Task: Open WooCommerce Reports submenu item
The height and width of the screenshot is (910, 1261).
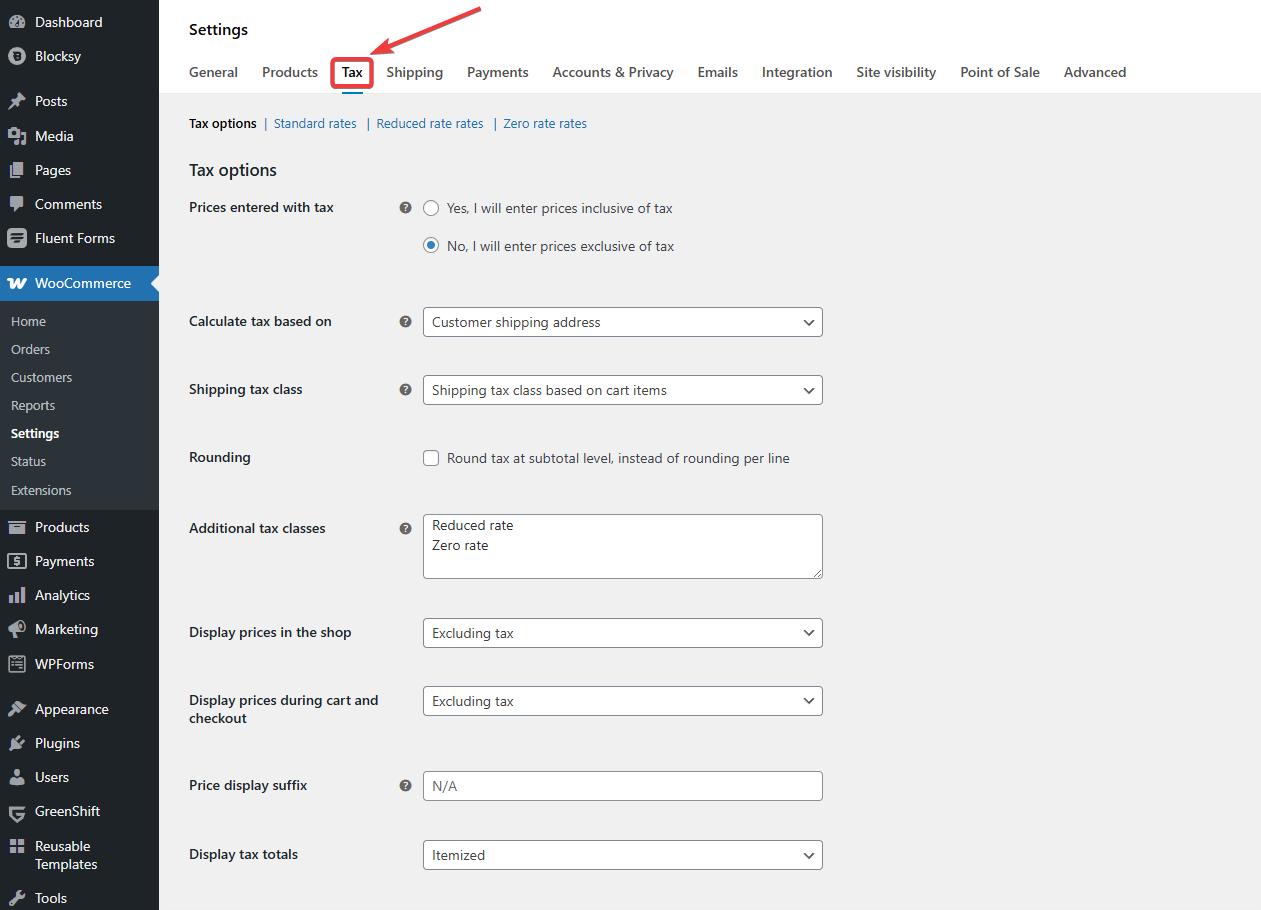Action: click(33, 405)
